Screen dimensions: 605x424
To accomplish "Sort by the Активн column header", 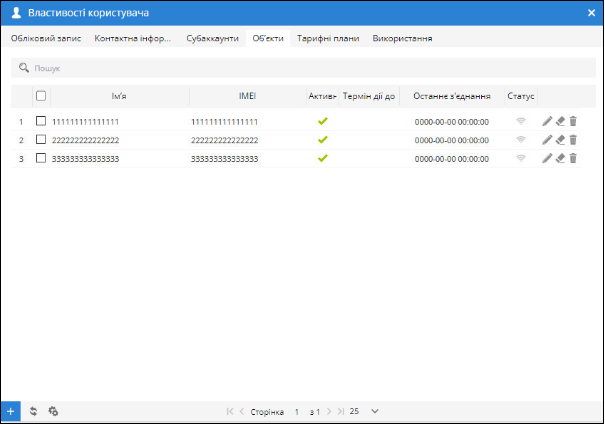I will (x=323, y=96).
